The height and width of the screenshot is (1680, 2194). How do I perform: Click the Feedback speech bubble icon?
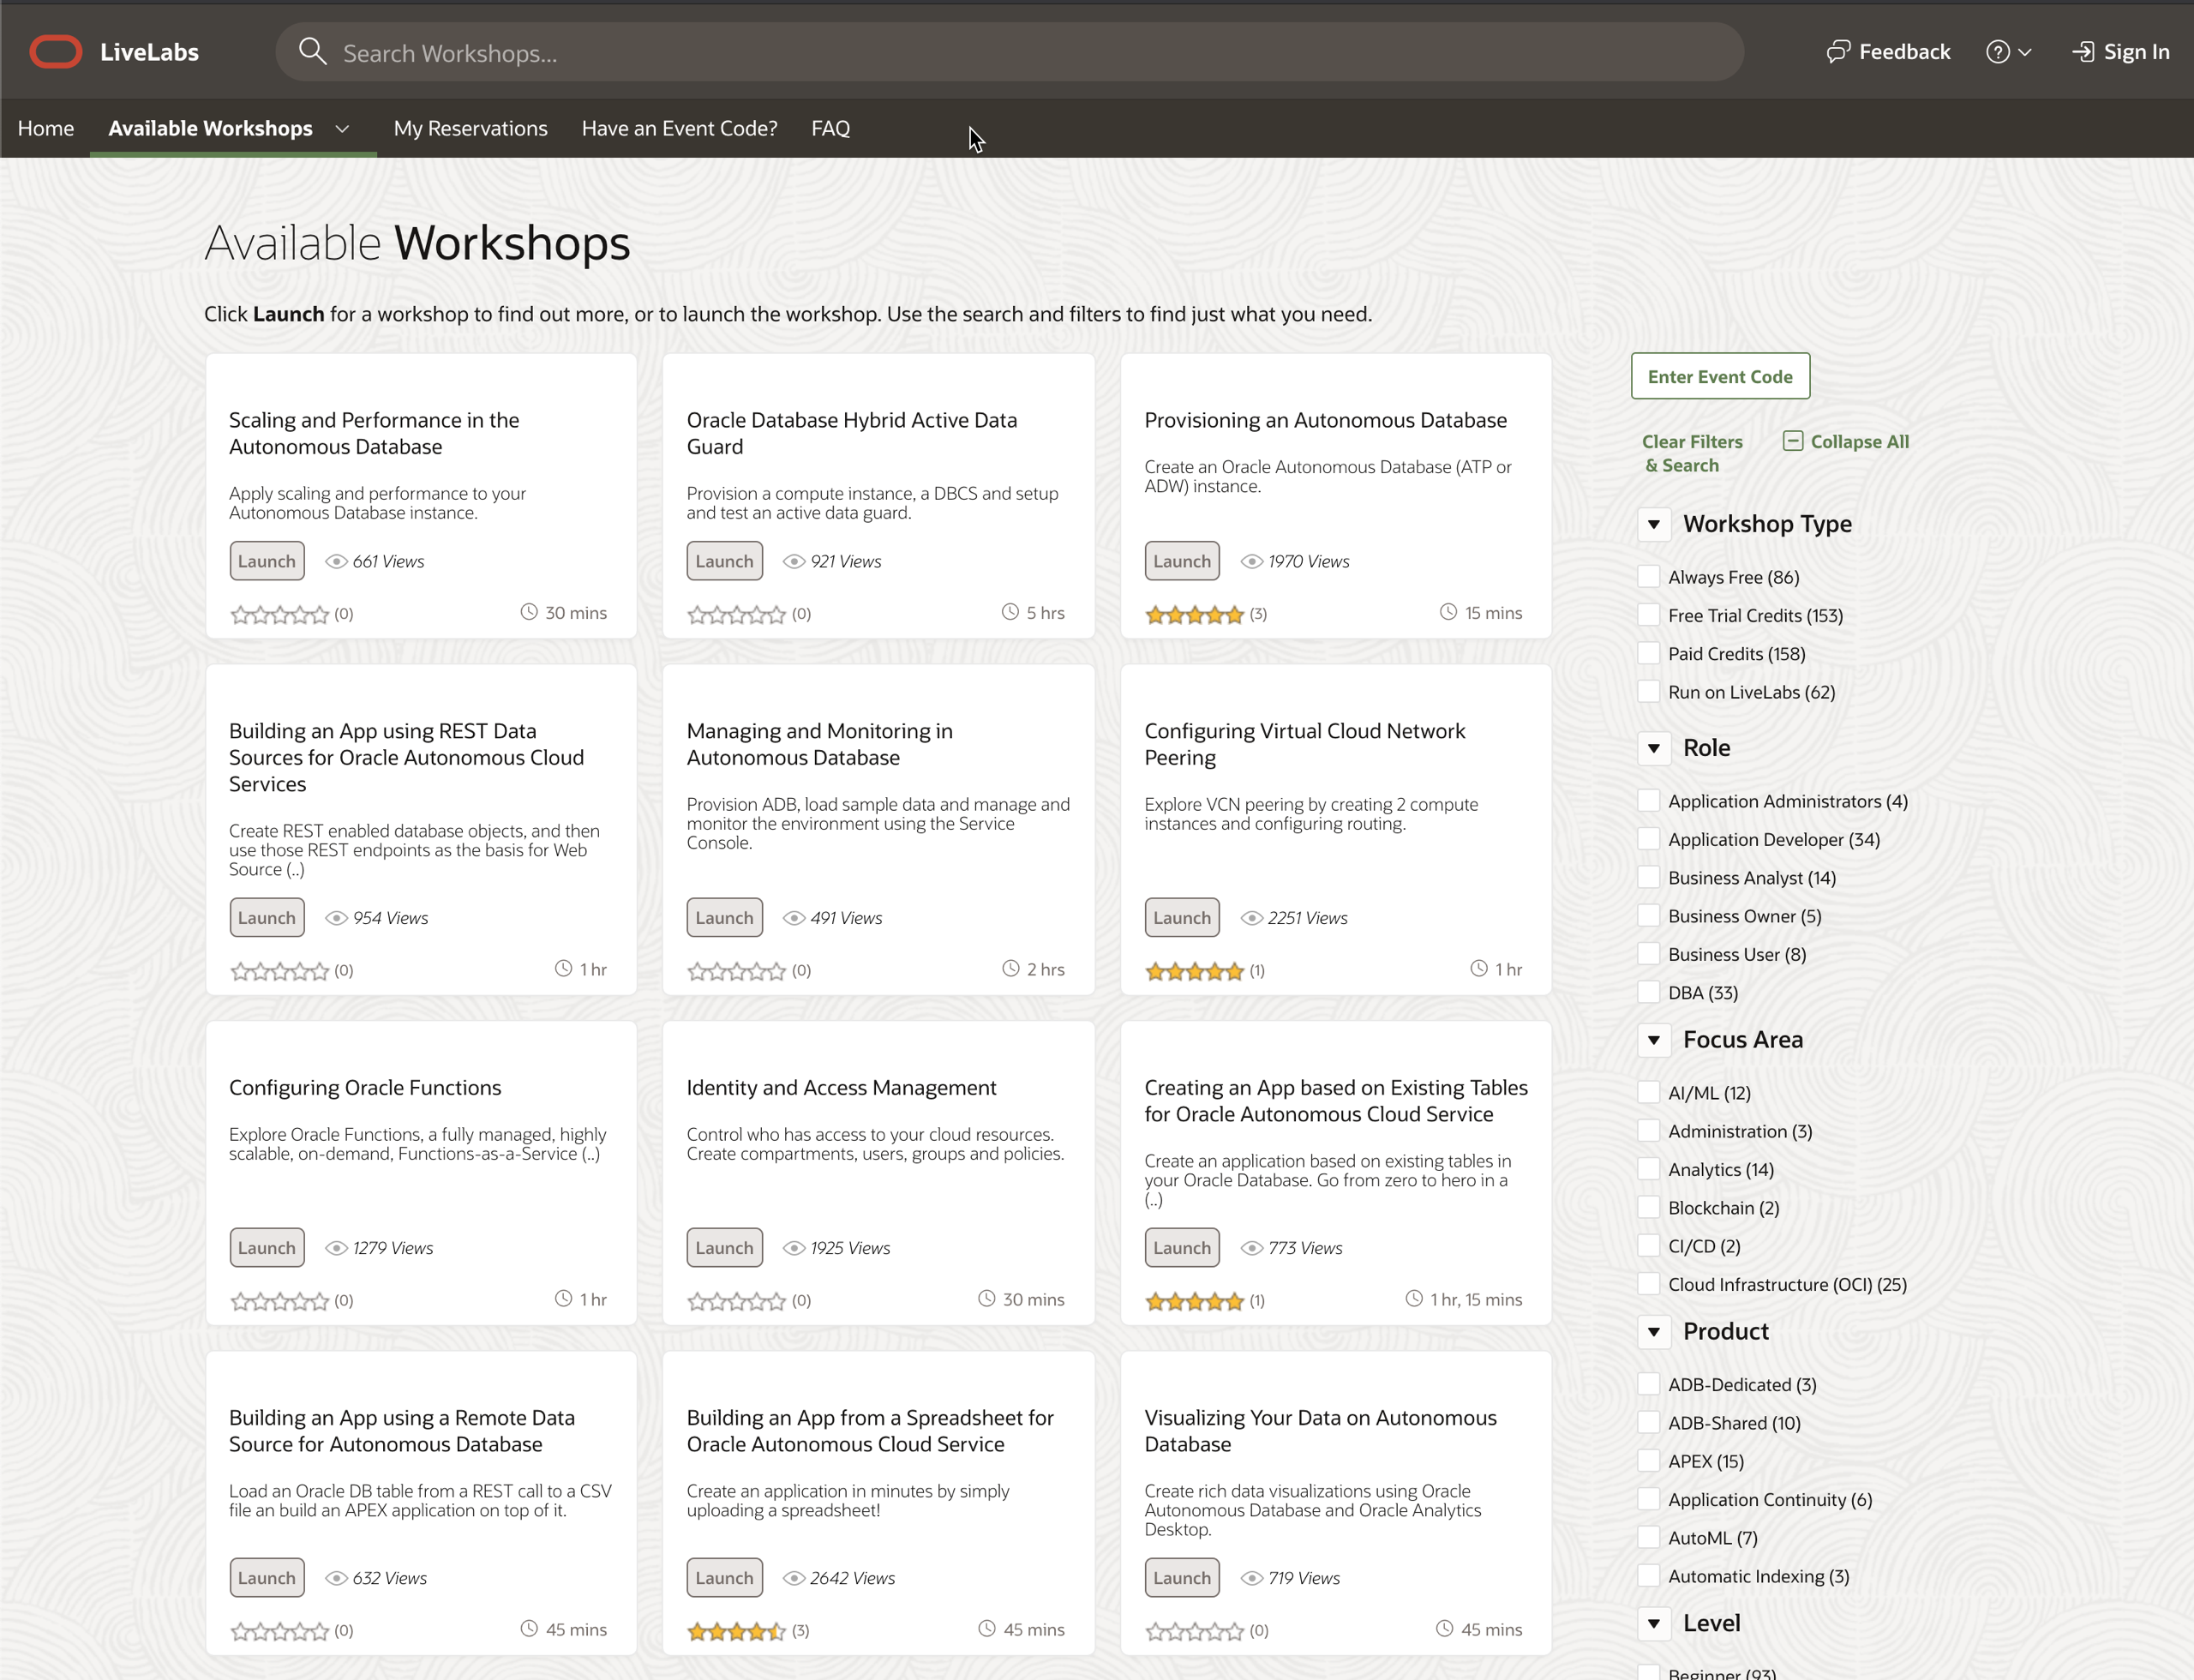click(x=1838, y=52)
